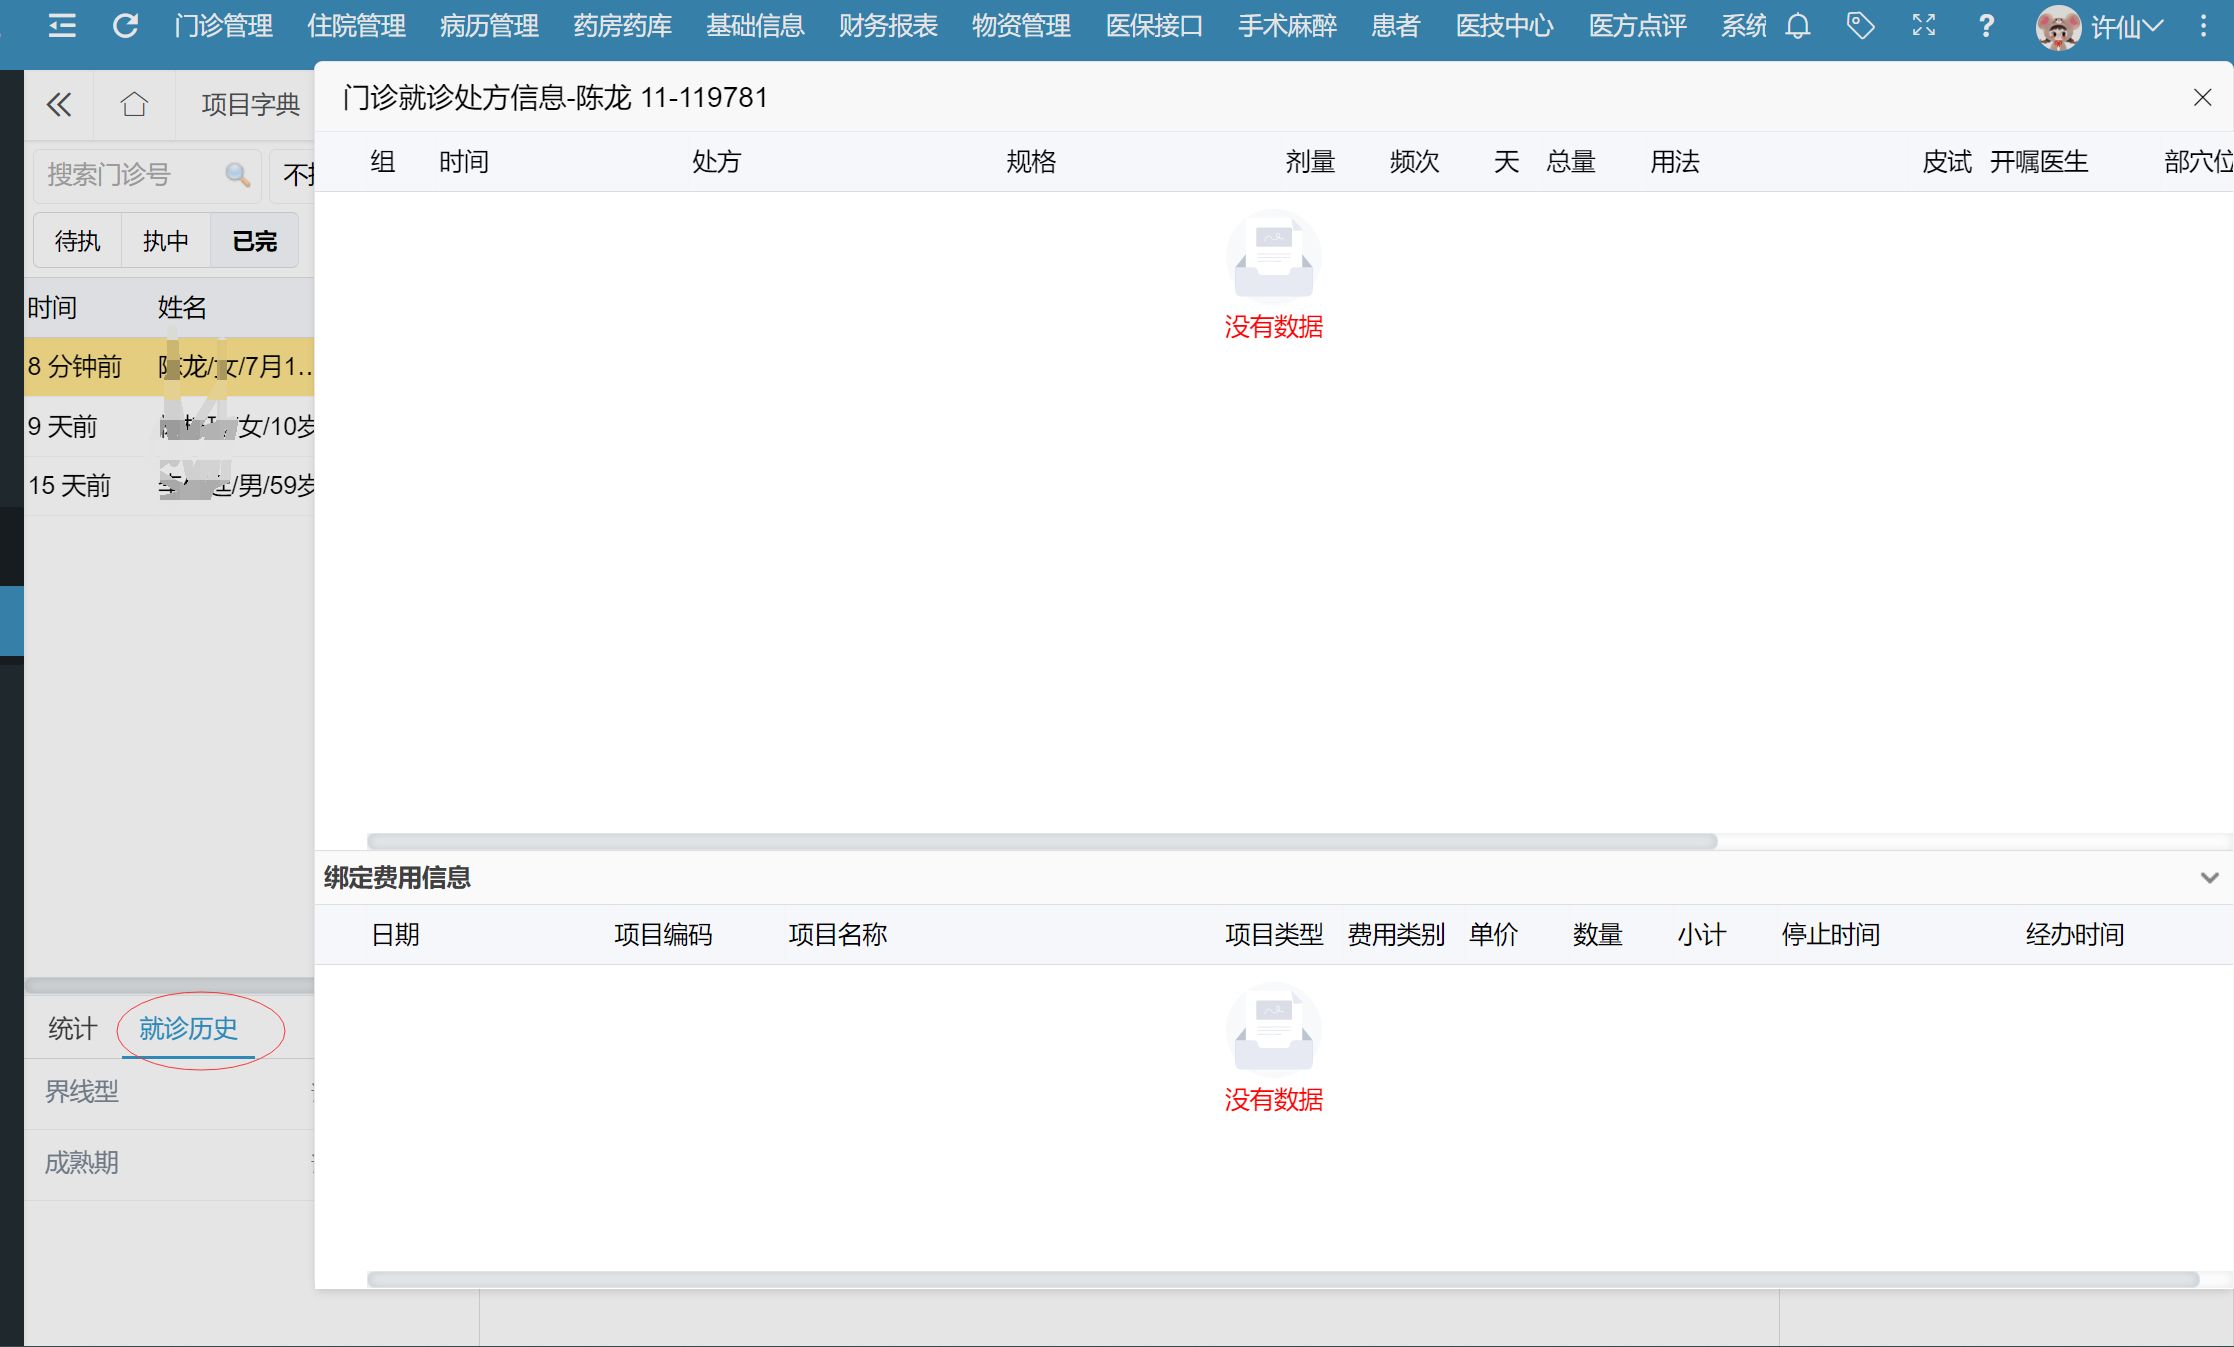Toggle the hamburger menu icon

pos(62,25)
